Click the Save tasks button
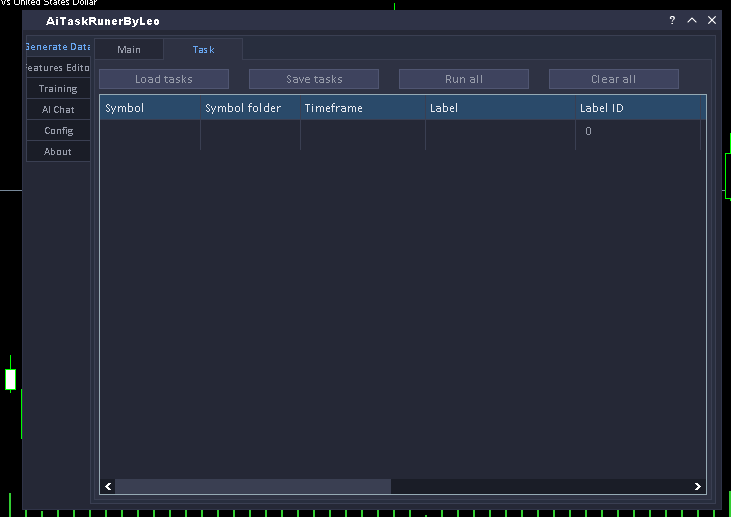This screenshot has width=731, height=518. tap(314, 79)
